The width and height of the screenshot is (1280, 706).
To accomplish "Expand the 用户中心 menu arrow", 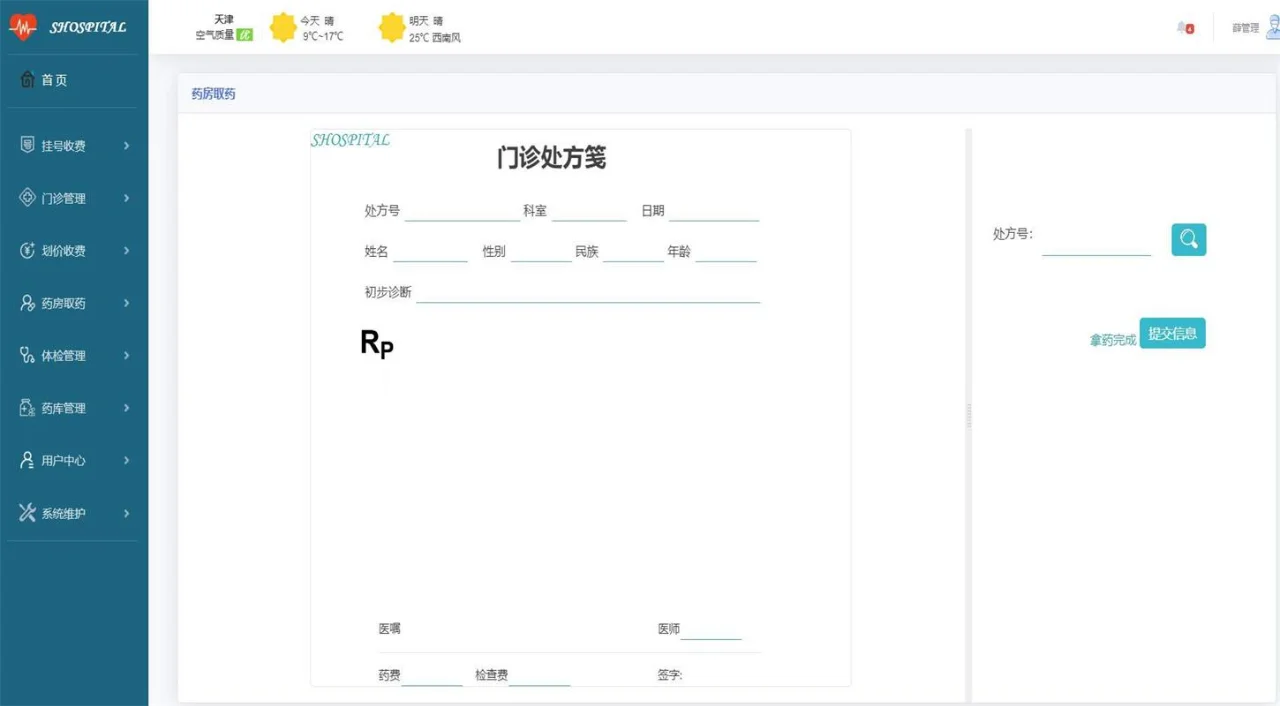I will pos(126,461).
